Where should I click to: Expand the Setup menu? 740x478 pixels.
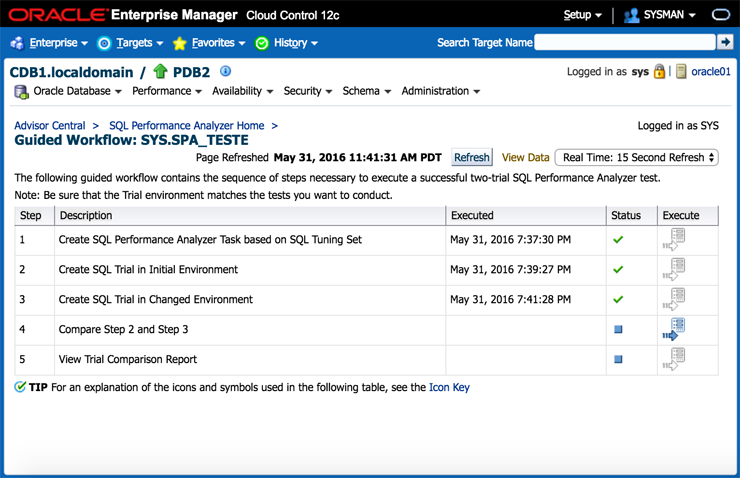[582, 15]
